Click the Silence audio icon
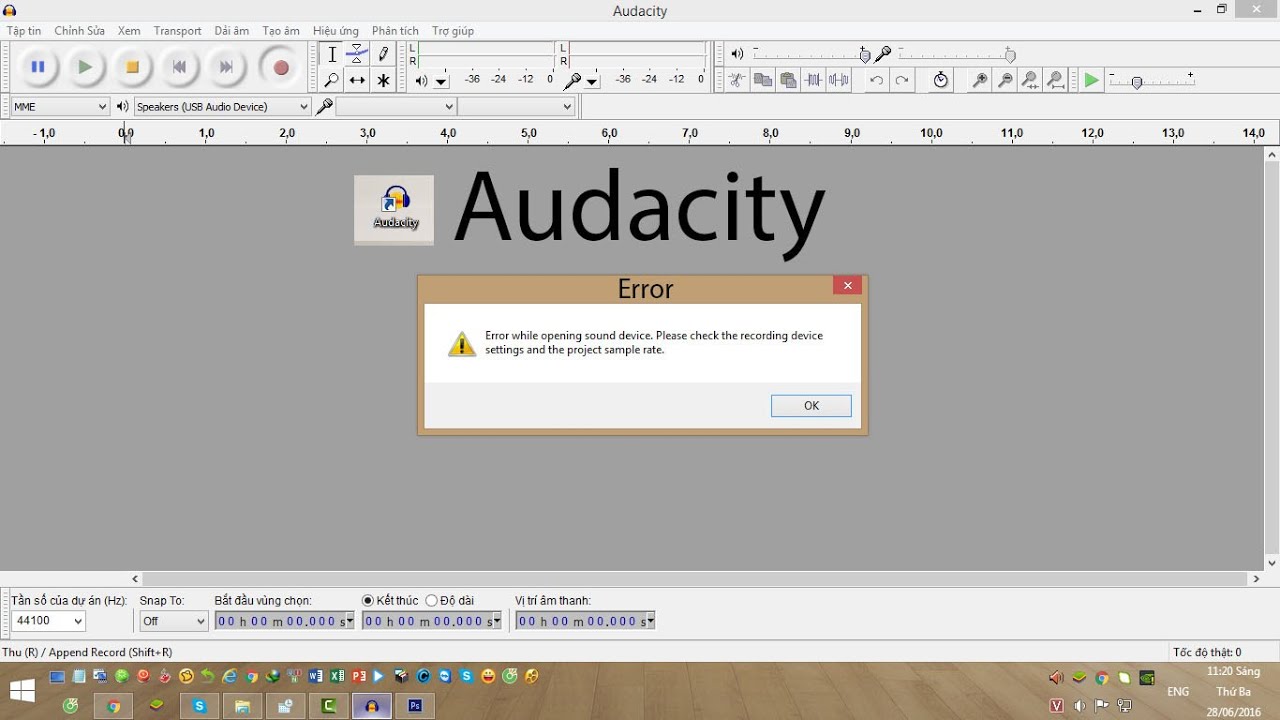Screen dimensions: 1280x720 839,80
